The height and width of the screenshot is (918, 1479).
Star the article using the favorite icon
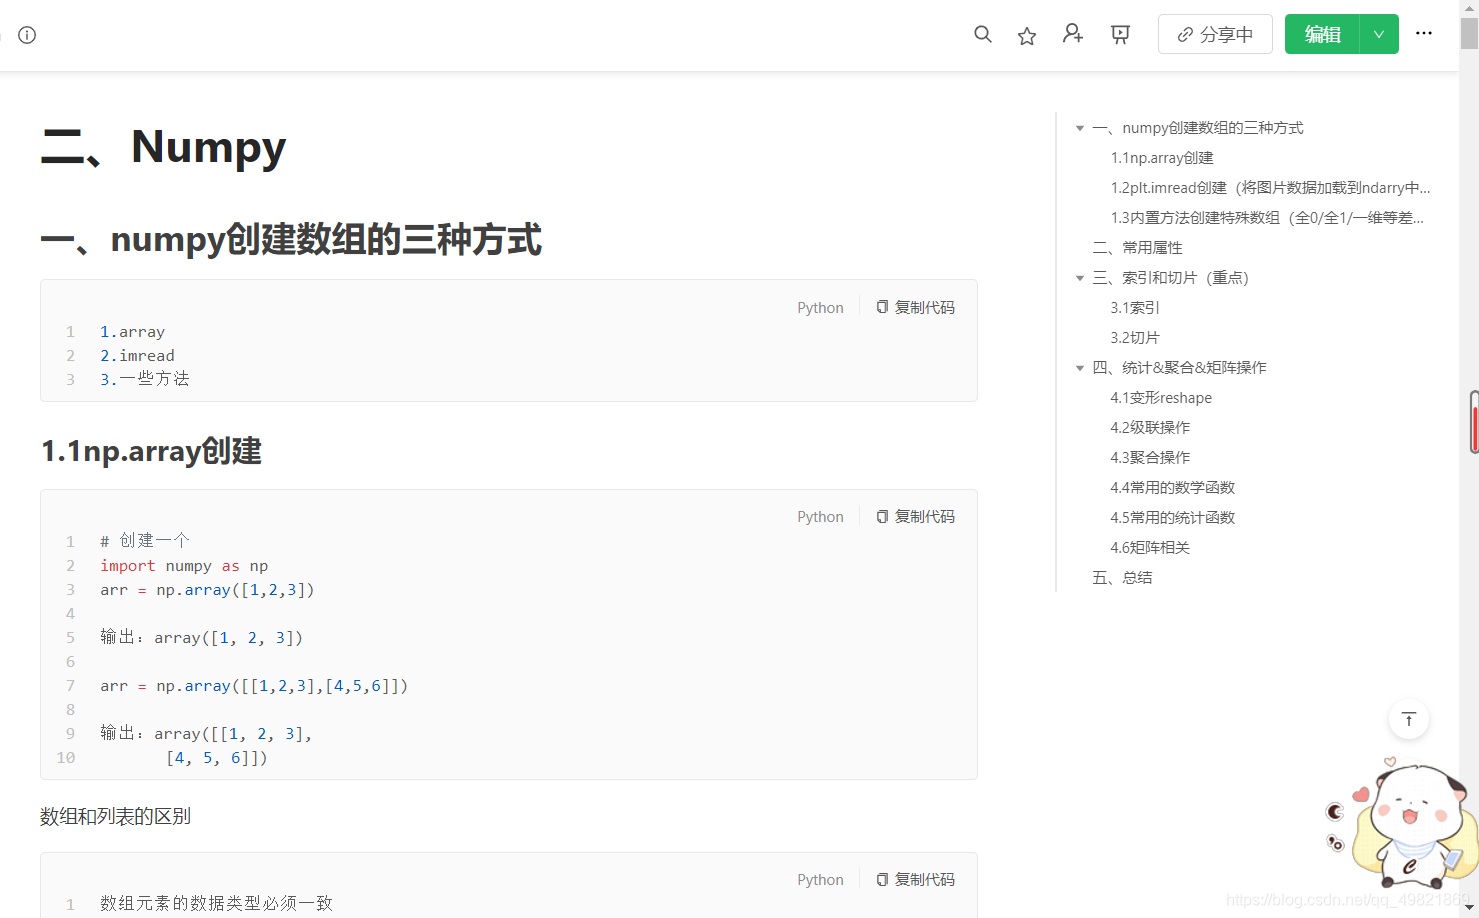pos(1026,34)
